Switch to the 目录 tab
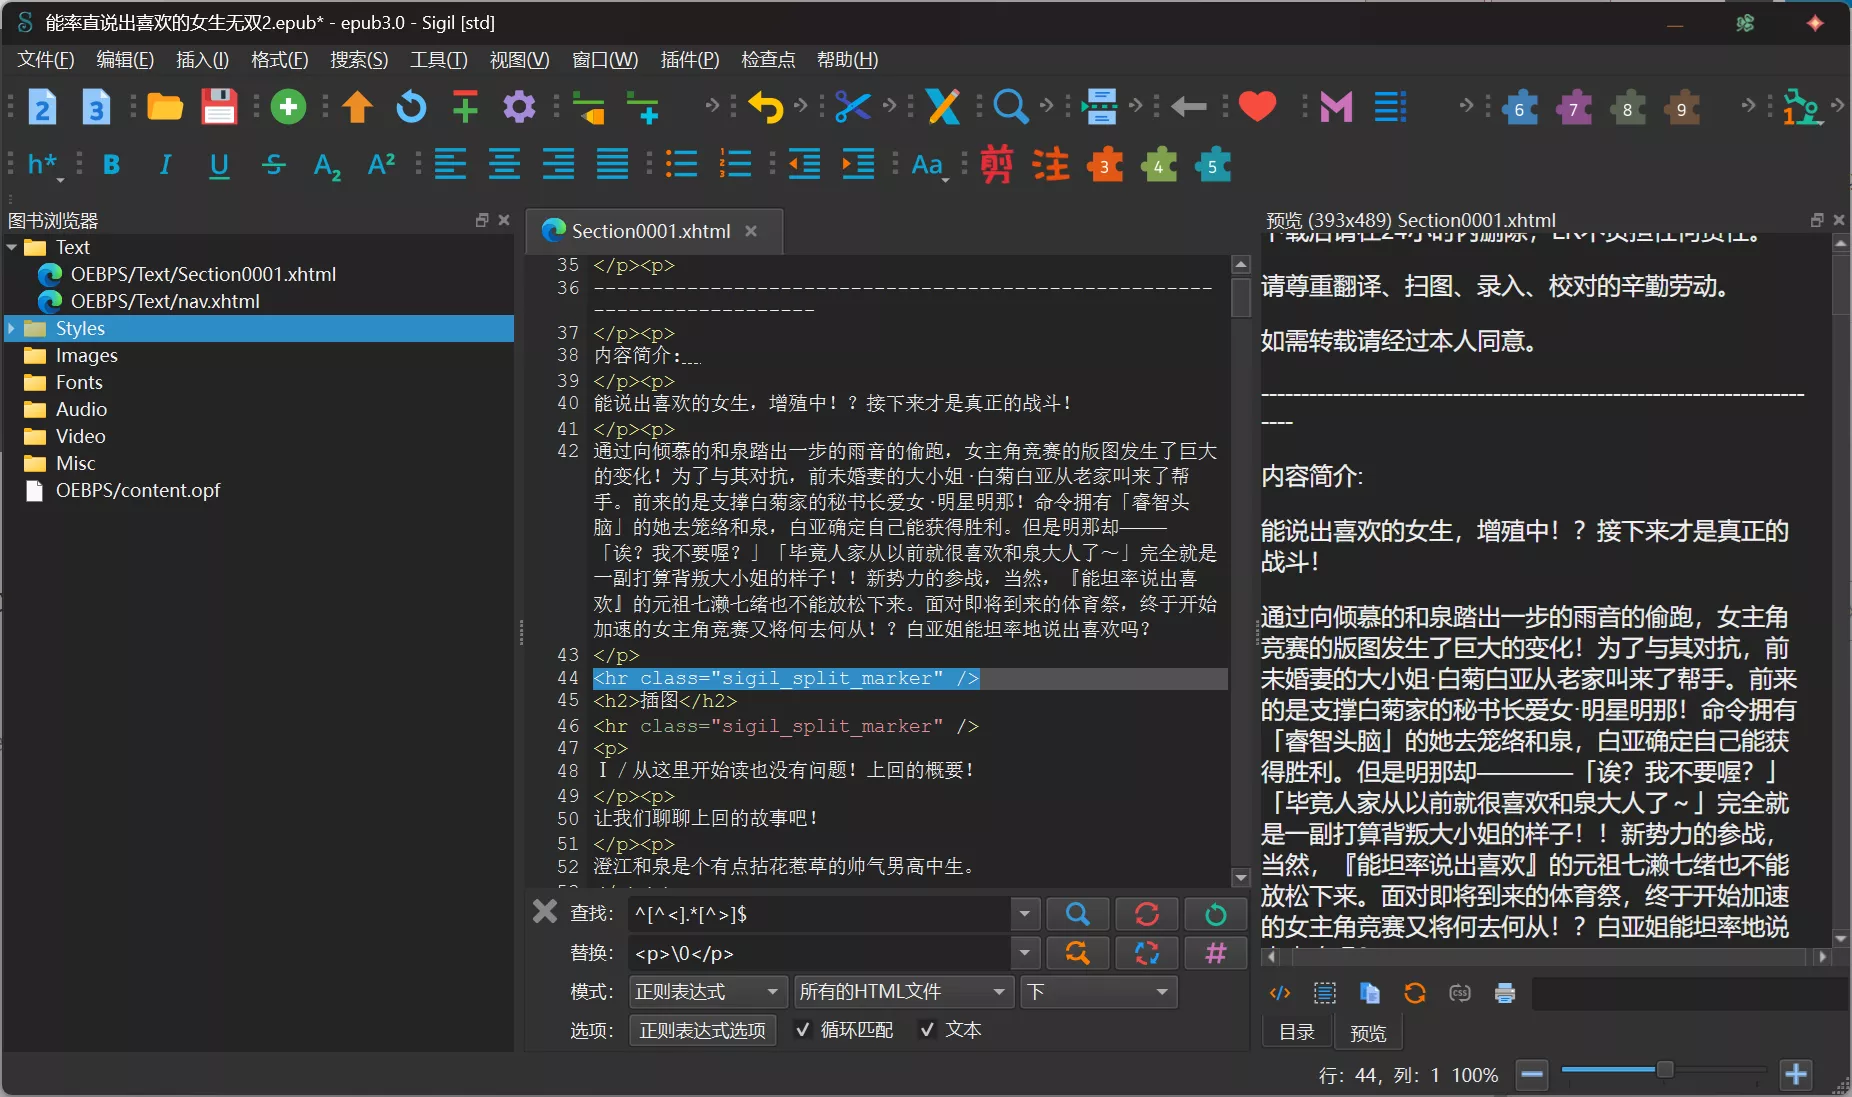The image size is (1852, 1097). pos(1297,1032)
